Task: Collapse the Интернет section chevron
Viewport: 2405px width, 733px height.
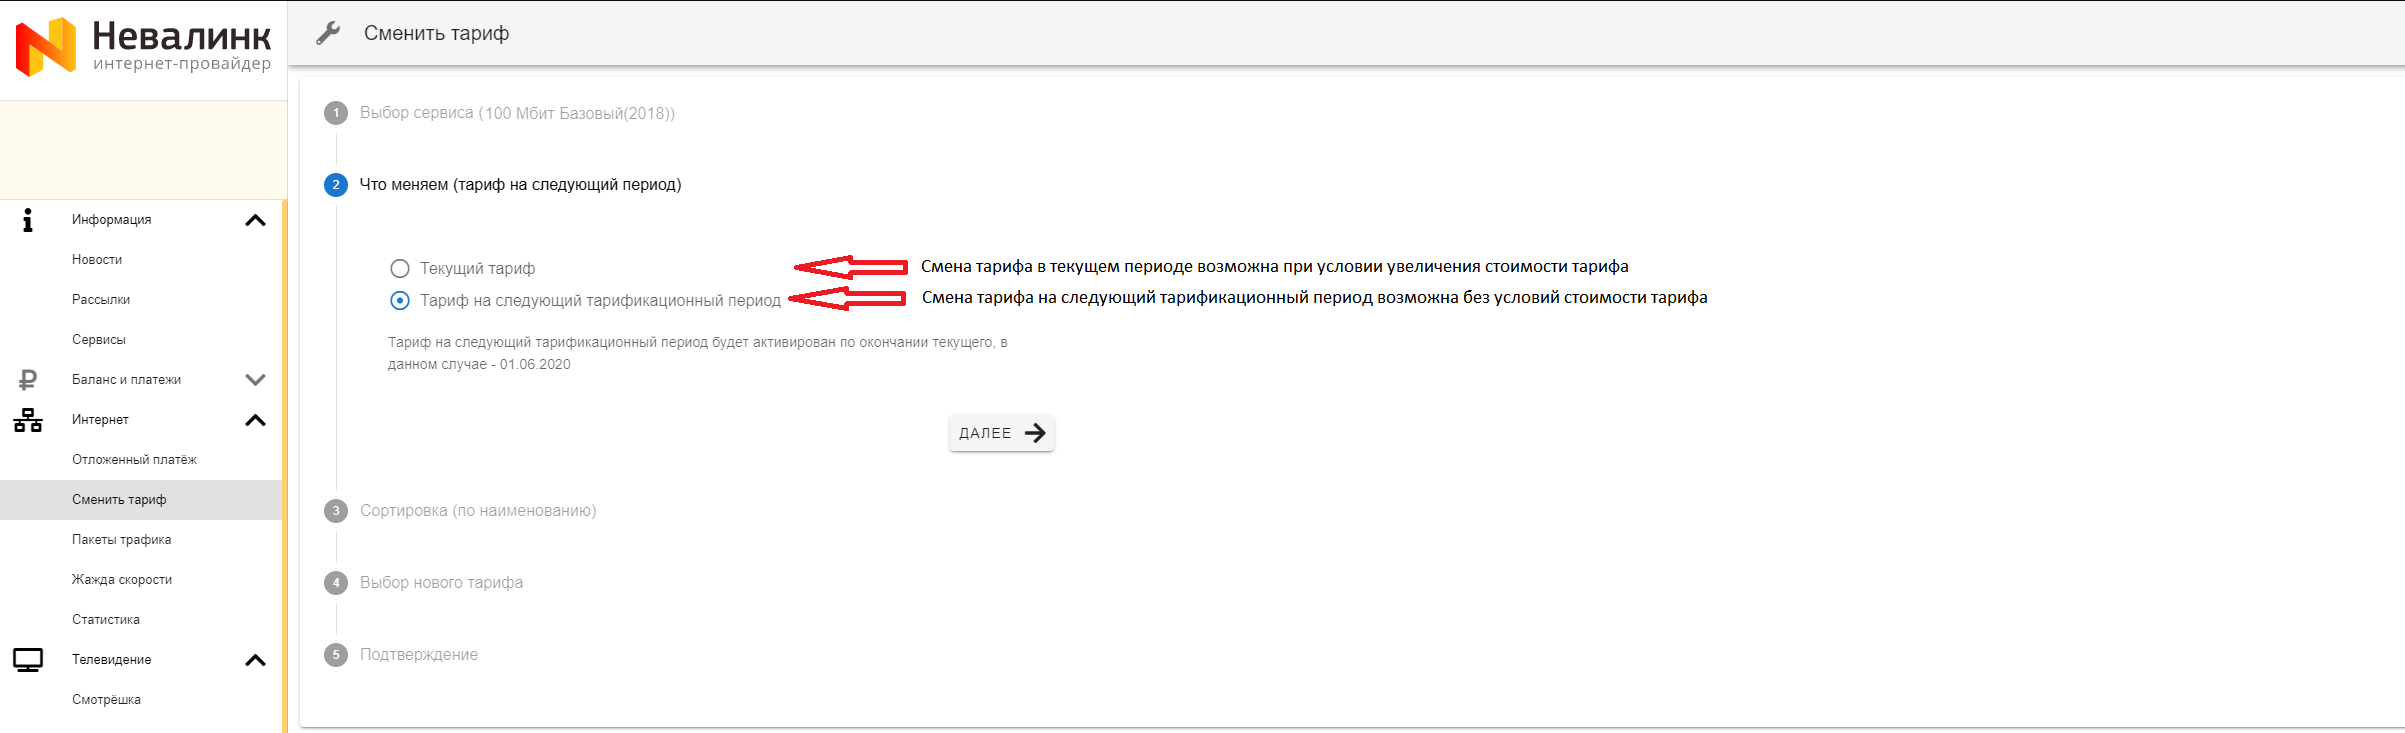Action: tap(256, 420)
